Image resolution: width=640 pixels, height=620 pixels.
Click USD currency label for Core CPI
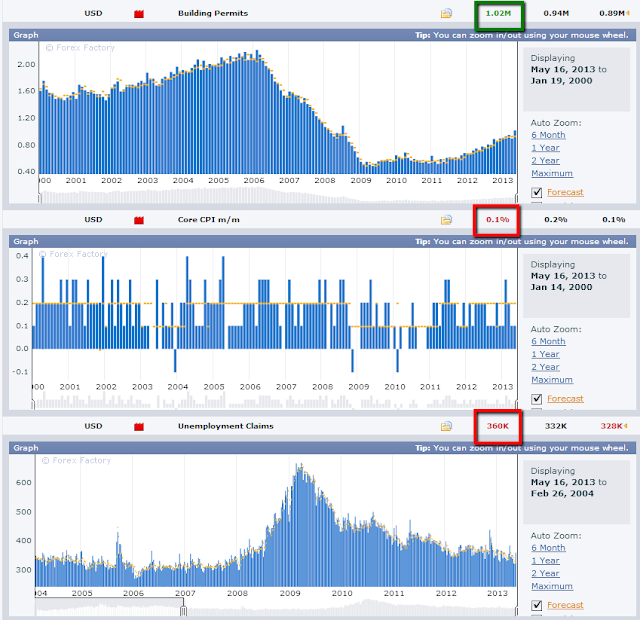pyautogui.click(x=93, y=220)
